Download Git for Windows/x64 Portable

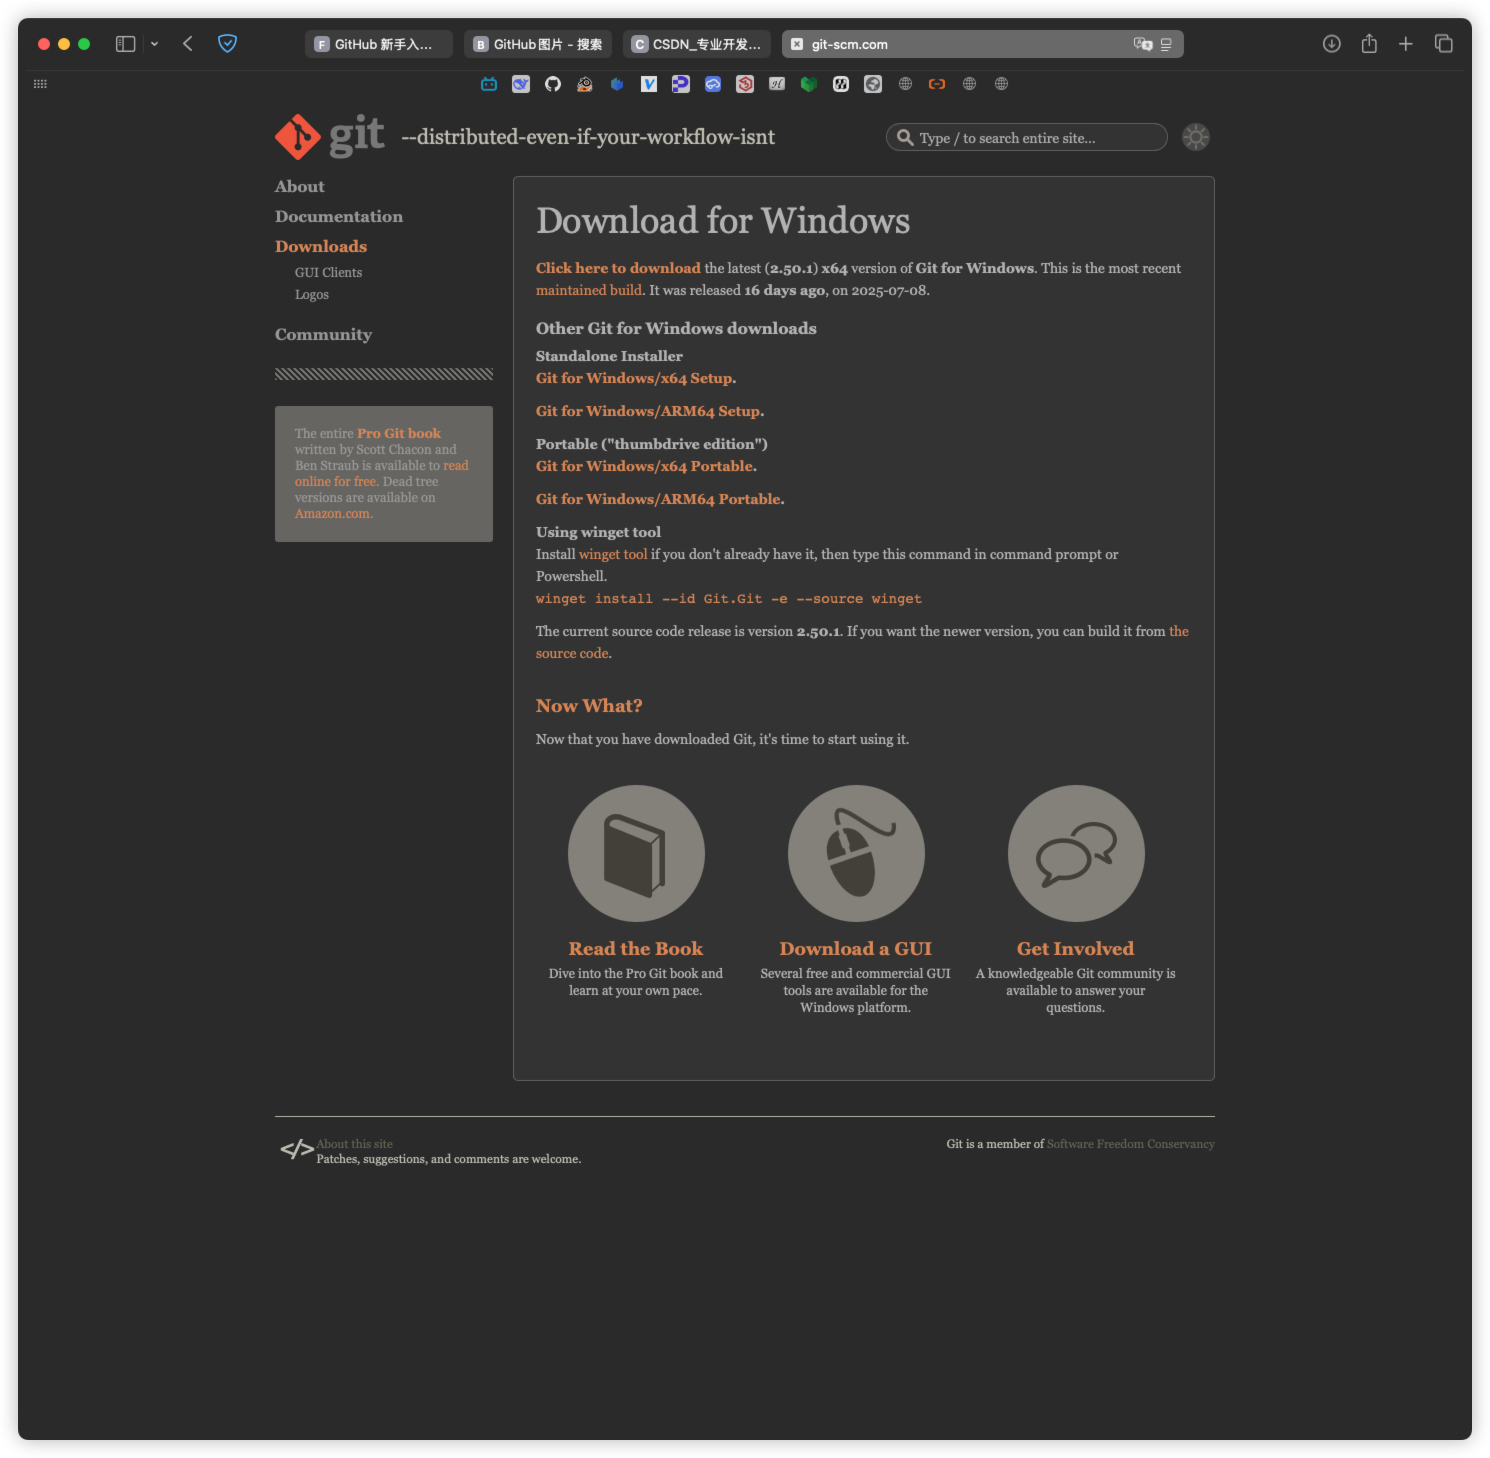click(x=645, y=466)
